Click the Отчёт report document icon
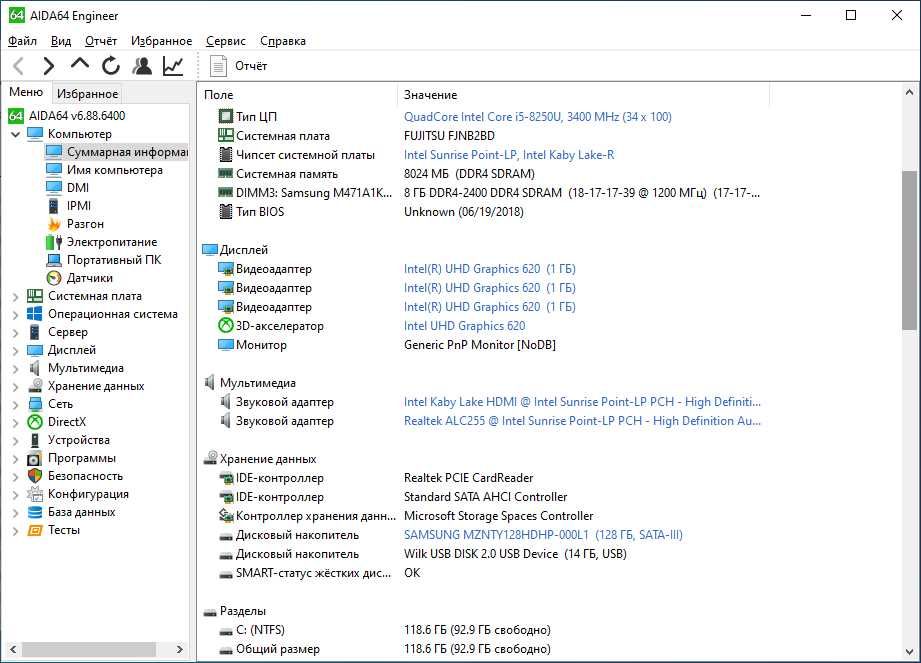This screenshot has width=921, height=663. coord(218,66)
